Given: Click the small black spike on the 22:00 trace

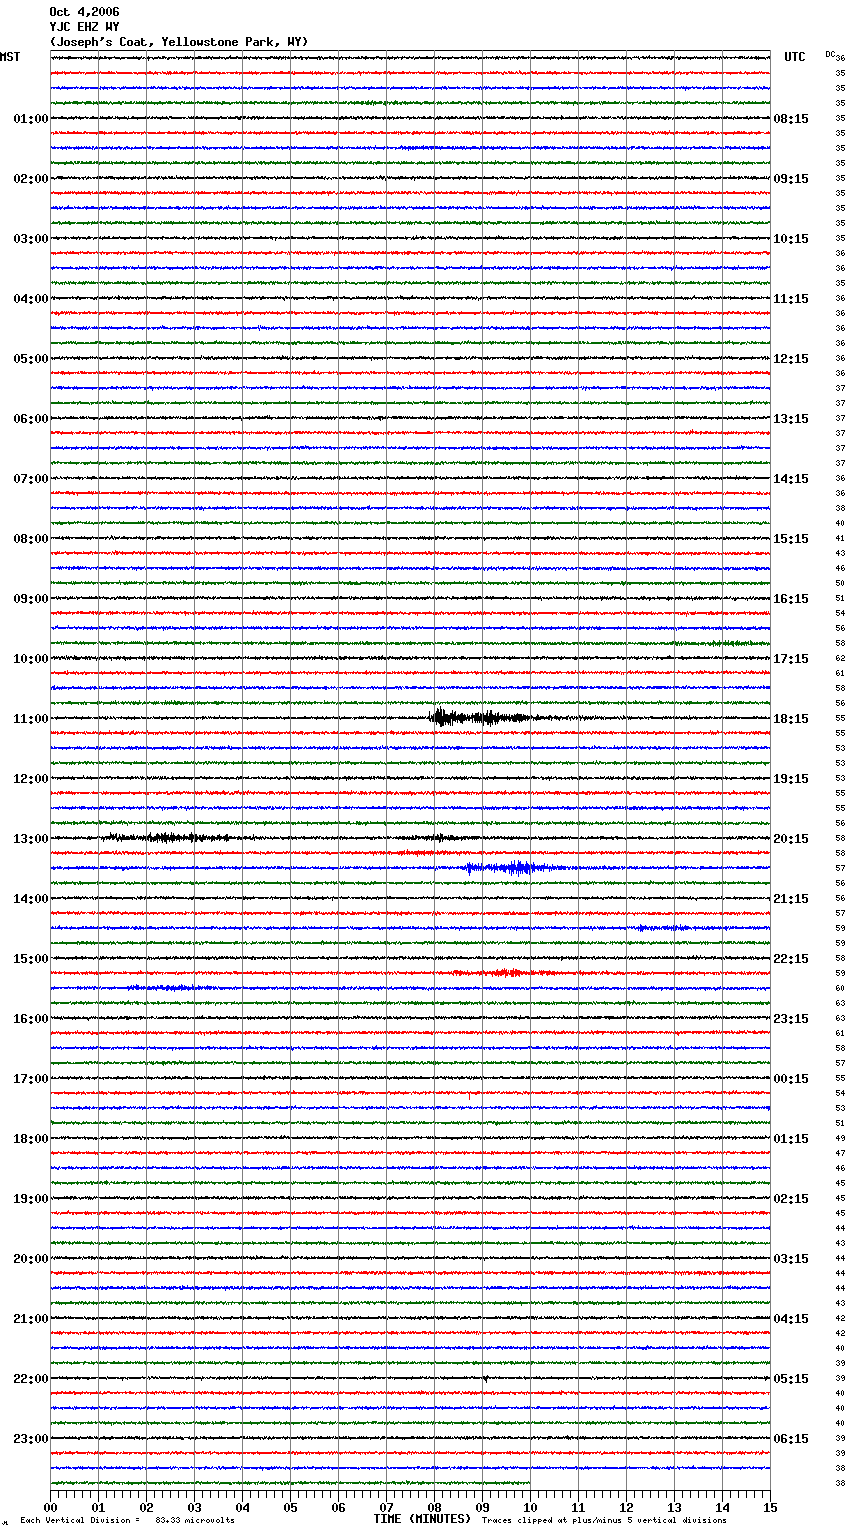Looking at the screenshot, I should (x=486, y=1379).
